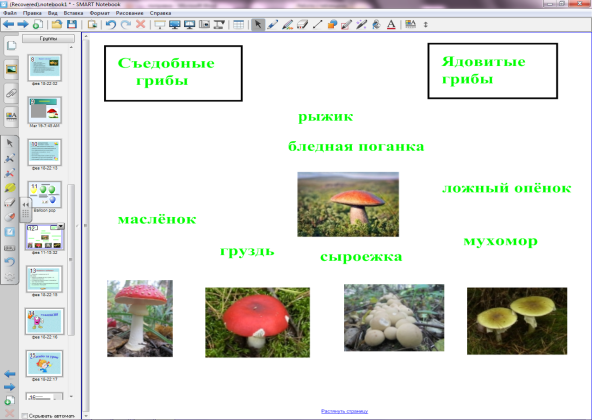This screenshot has width=592, height=420.
Task: Select the Shapes tool
Action: point(332,25)
